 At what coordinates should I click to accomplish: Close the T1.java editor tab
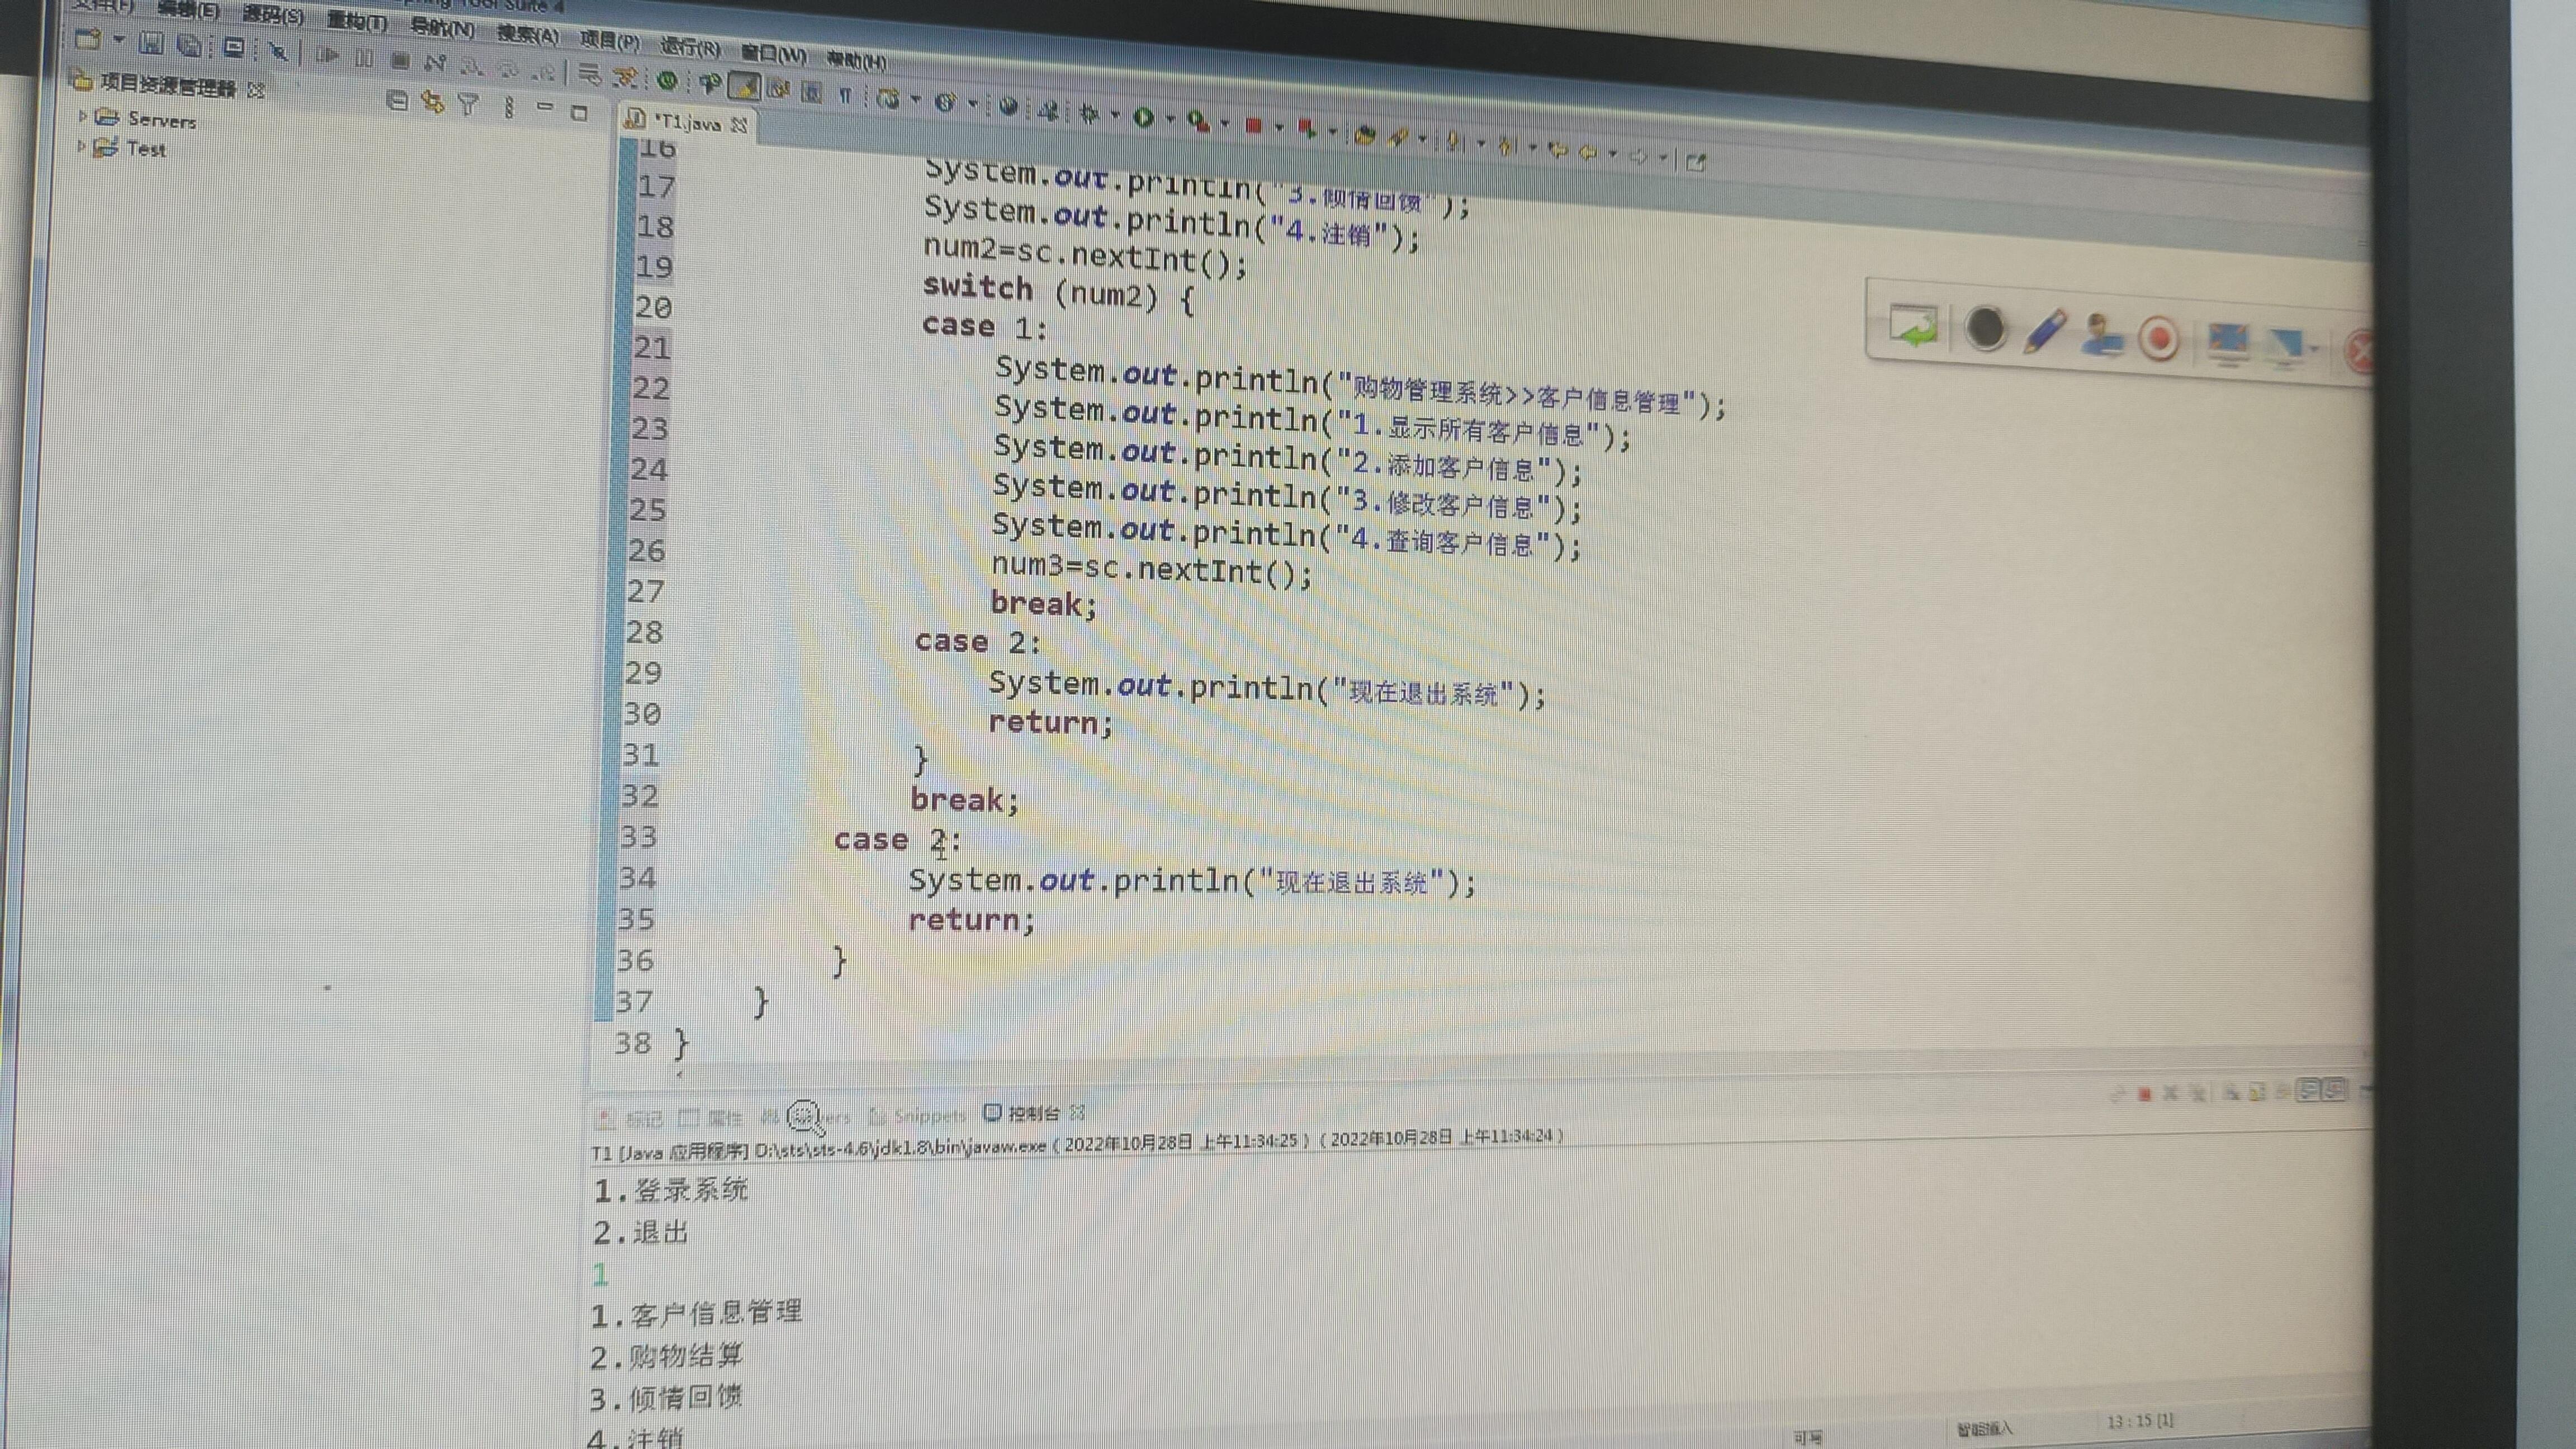739,126
